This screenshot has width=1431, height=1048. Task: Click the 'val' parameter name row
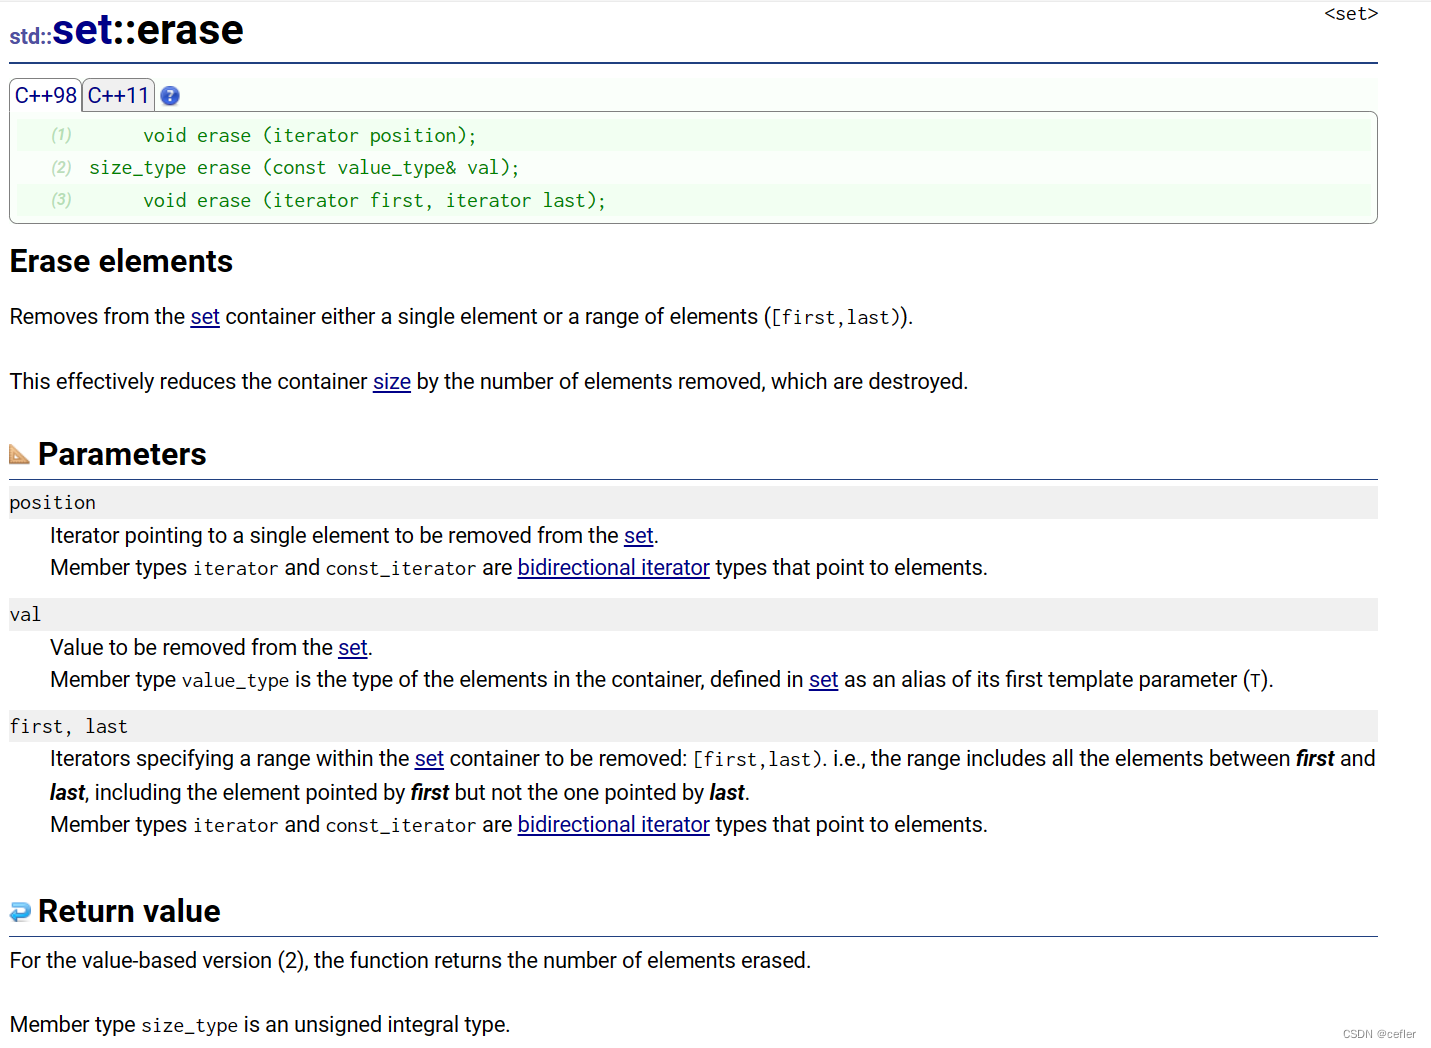coord(693,615)
